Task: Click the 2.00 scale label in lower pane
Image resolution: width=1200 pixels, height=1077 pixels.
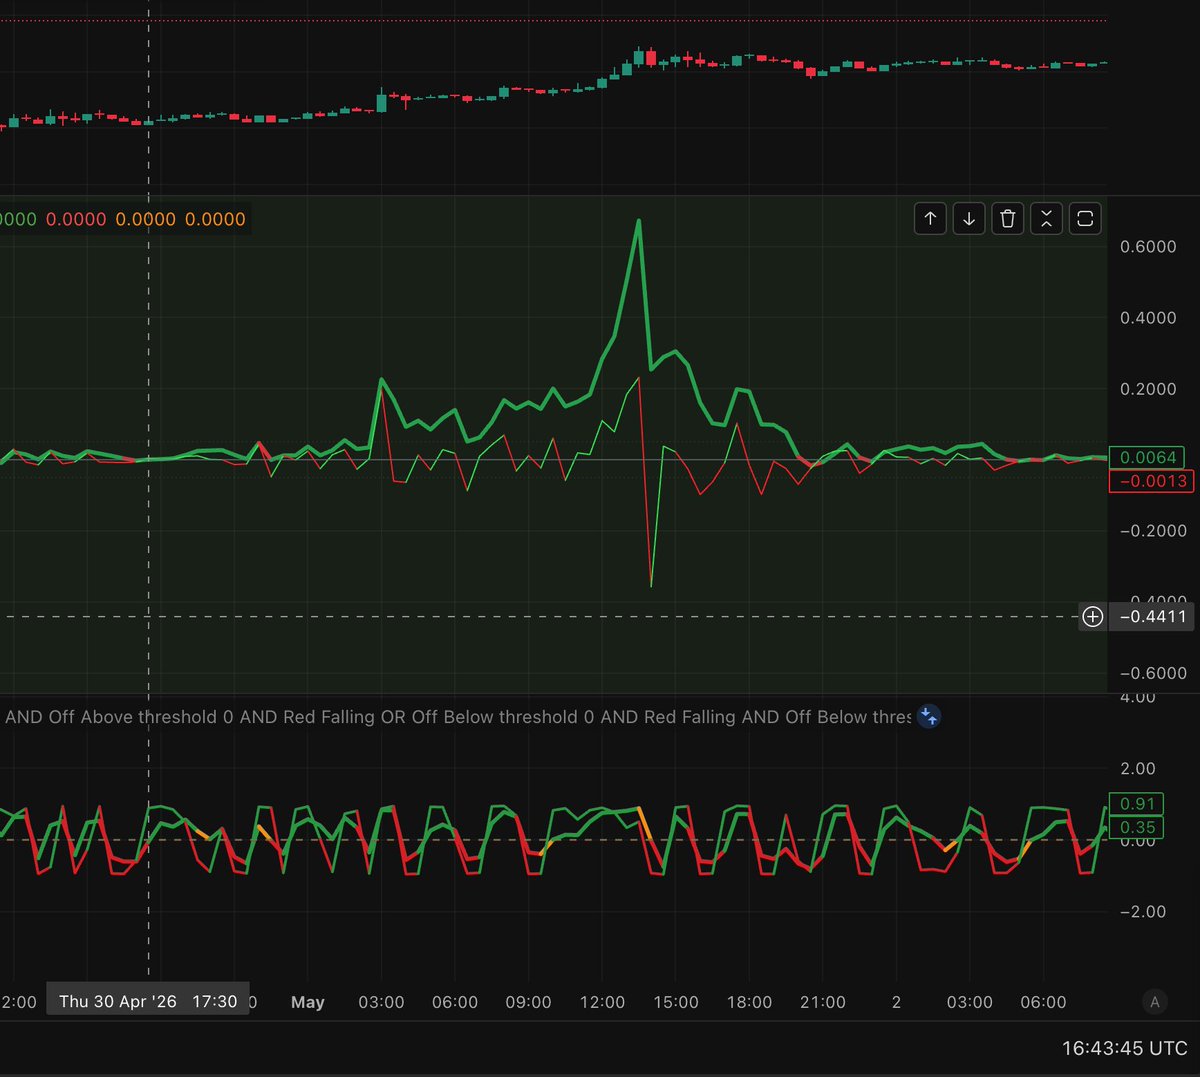Action: [x=1138, y=769]
